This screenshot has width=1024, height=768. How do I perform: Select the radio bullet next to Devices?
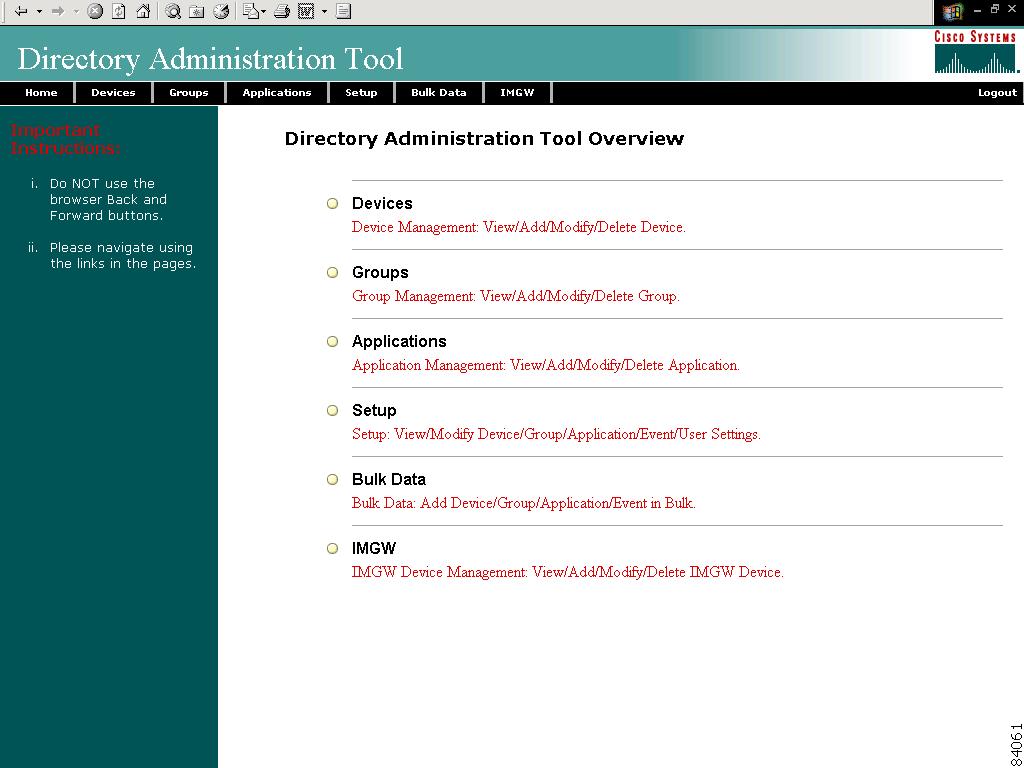pos(332,203)
